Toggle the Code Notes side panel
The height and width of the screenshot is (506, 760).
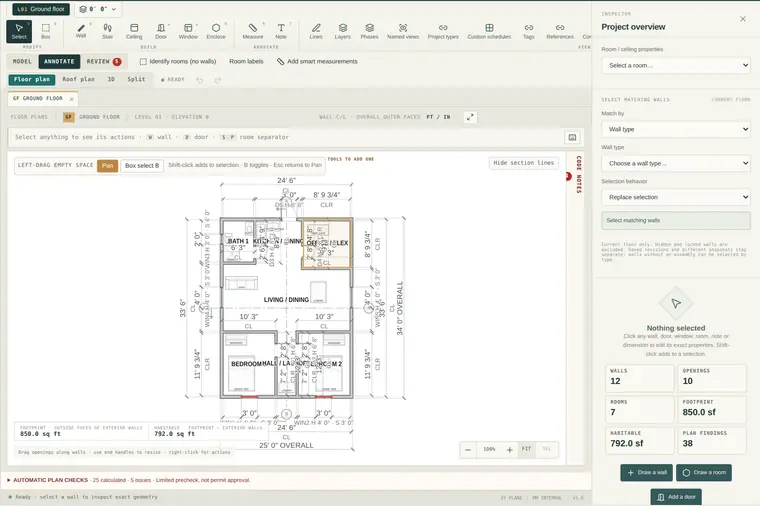coord(578,174)
